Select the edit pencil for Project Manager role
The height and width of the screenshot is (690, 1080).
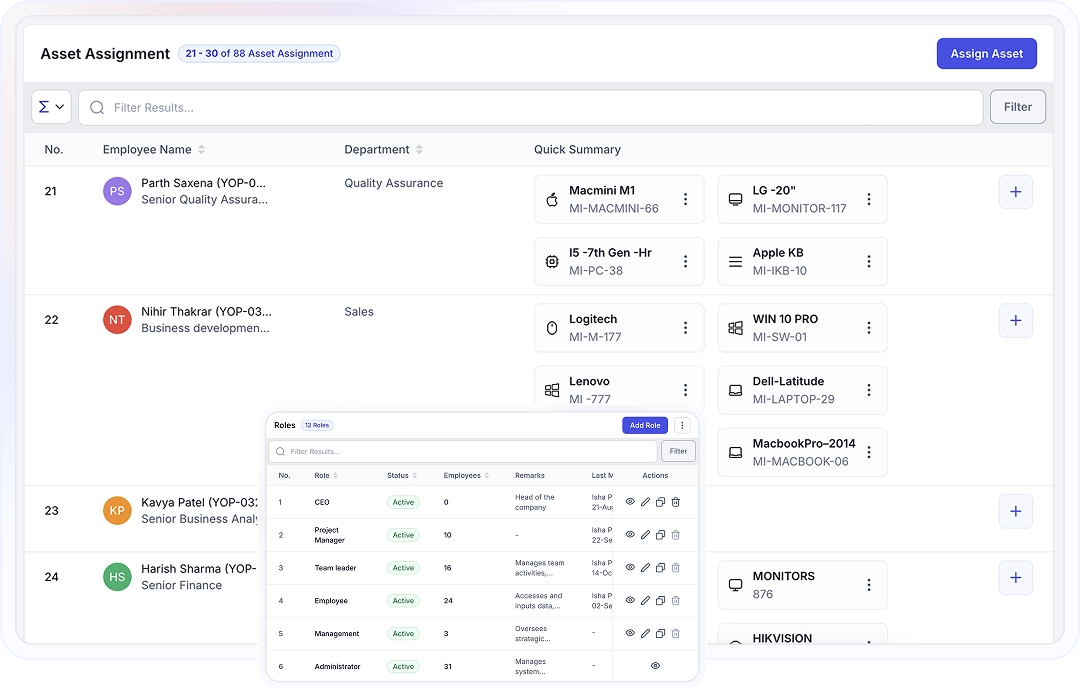pos(645,535)
